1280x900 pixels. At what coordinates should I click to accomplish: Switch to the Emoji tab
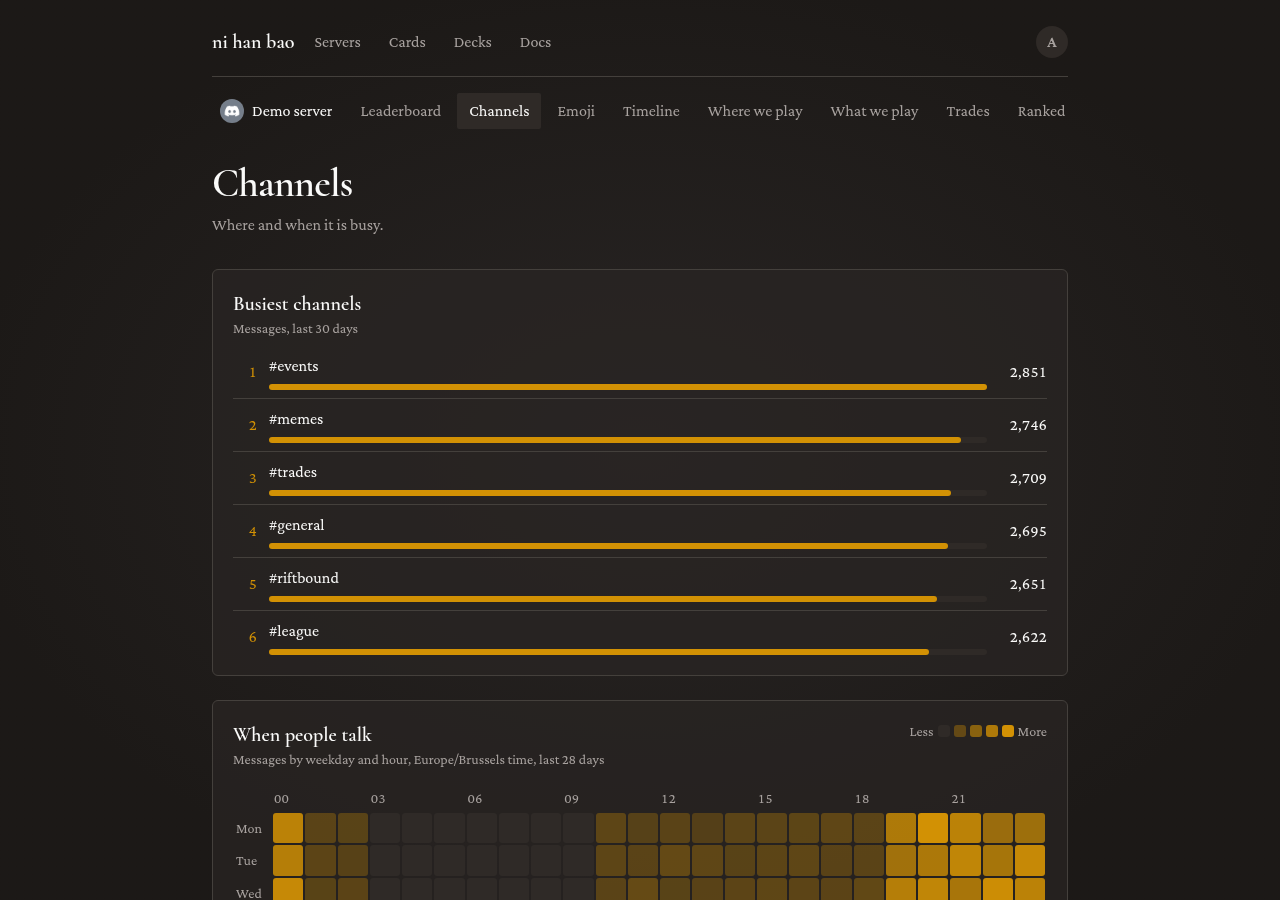pyautogui.click(x=576, y=111)
